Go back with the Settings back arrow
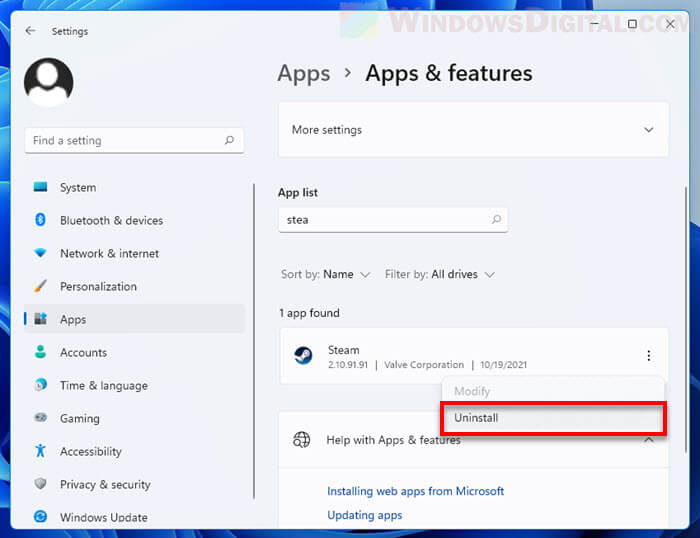This screenshot has width=700, height=538. 30,31
